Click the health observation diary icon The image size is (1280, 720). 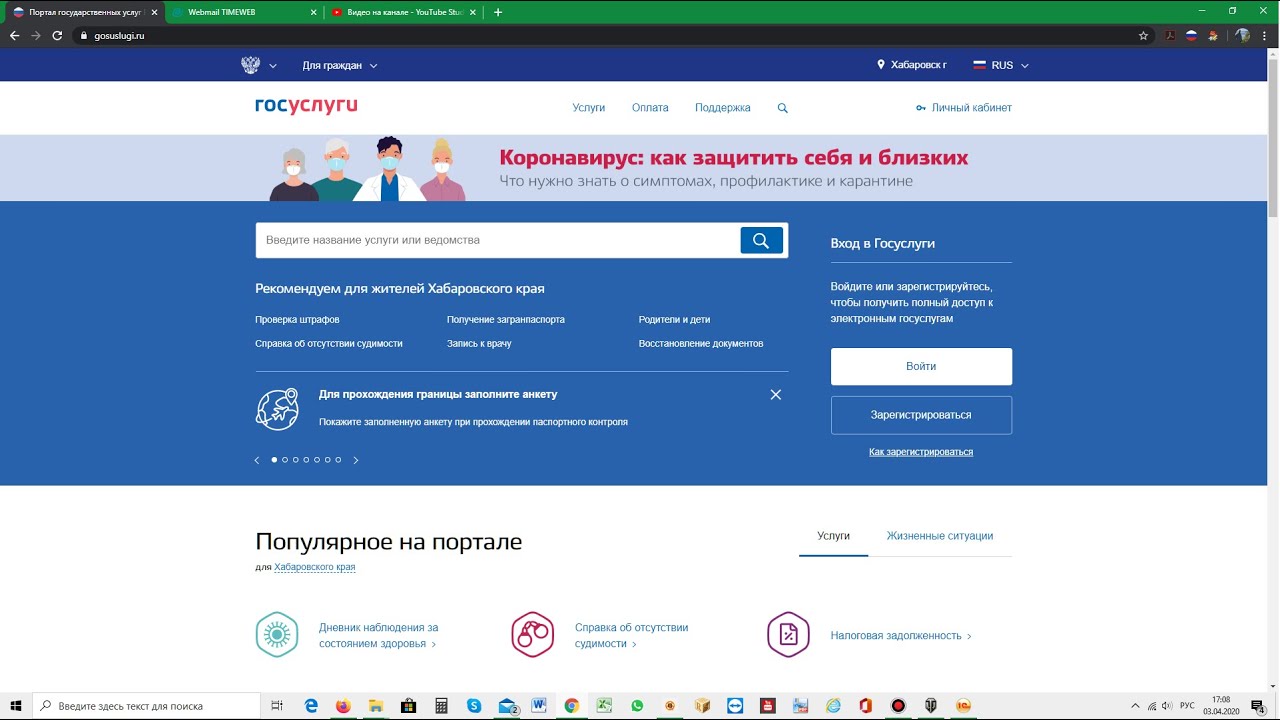click(277, 635)
